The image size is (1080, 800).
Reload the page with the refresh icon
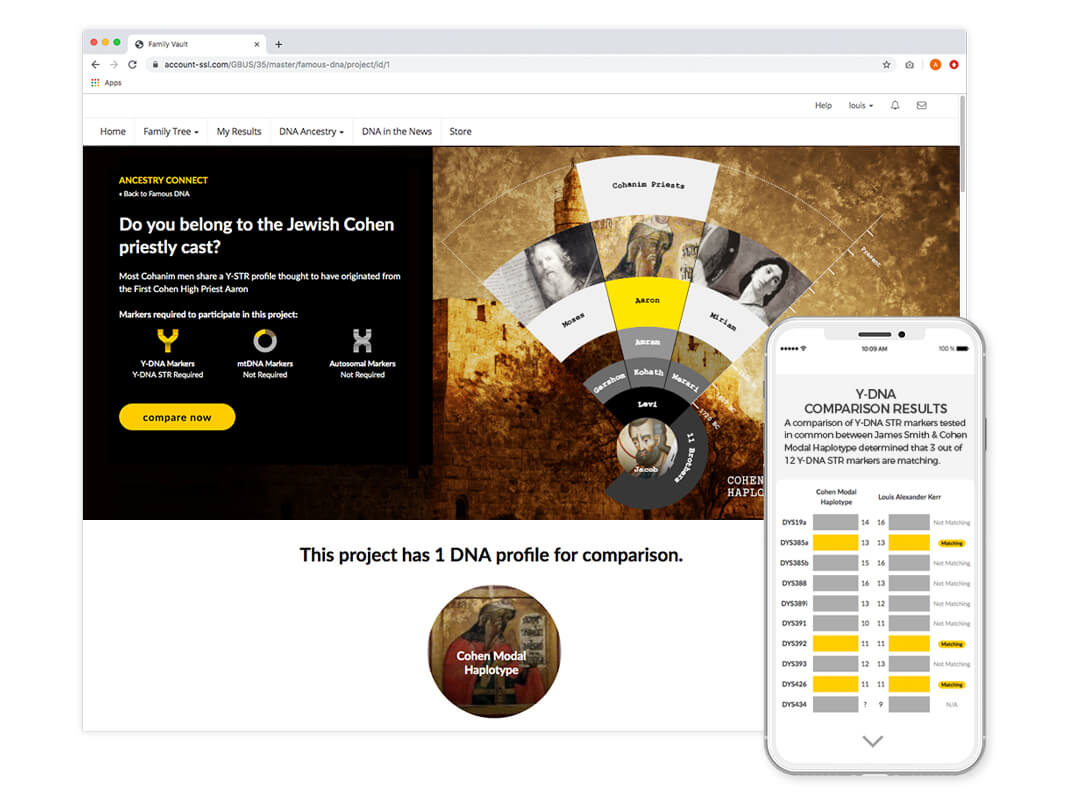coord(132,64)
